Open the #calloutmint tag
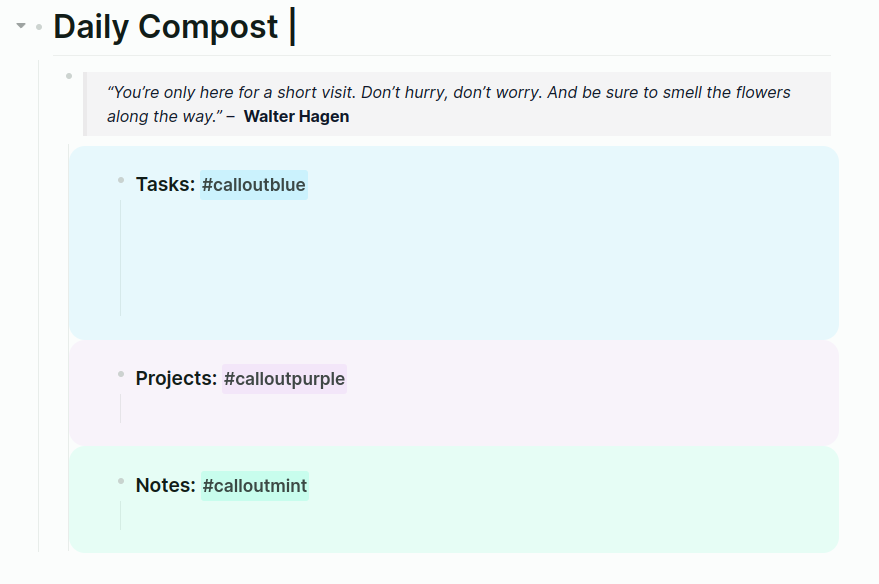Viewport: 879px width, 584px height. tap(255, 486)
